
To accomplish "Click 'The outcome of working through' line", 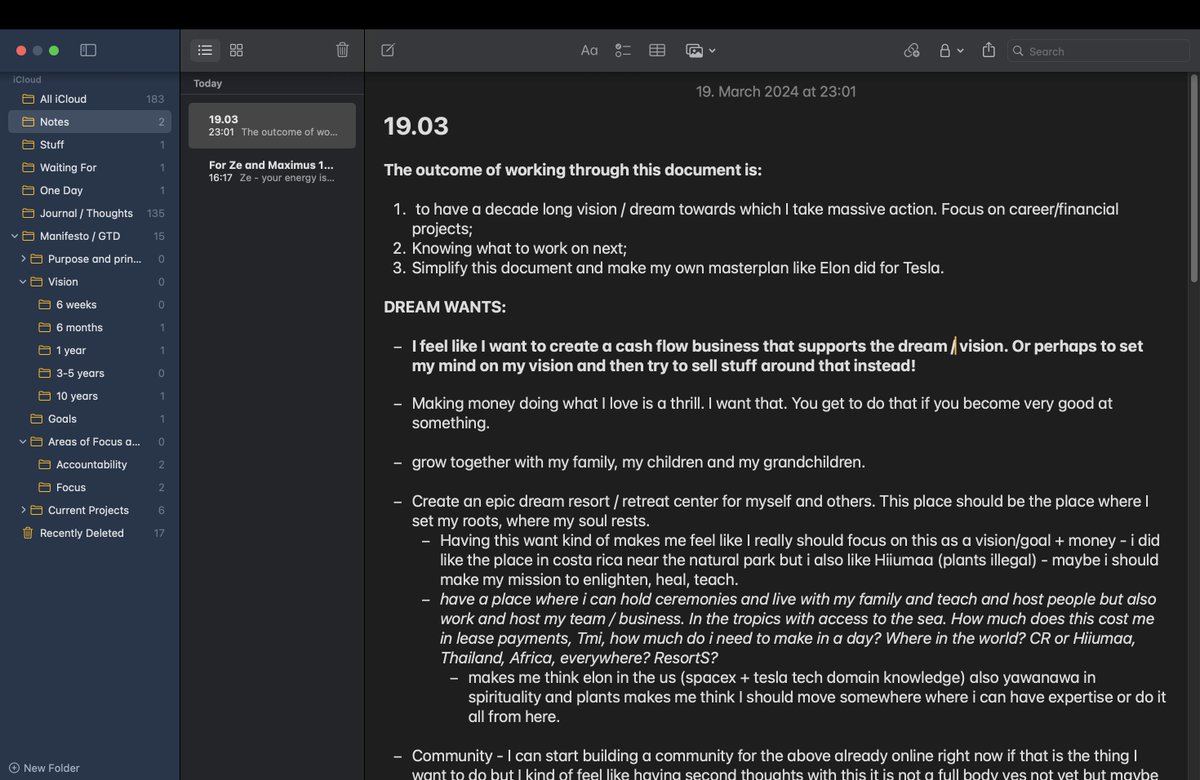I will tap(573, 170).
